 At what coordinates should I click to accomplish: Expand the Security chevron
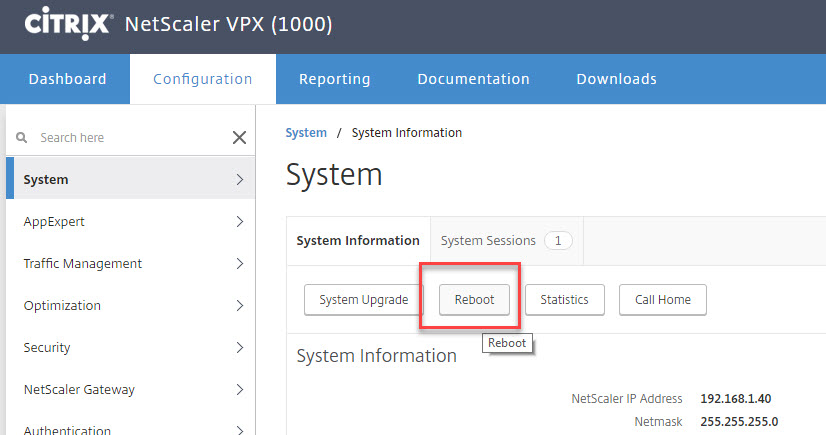pos(240,348)
